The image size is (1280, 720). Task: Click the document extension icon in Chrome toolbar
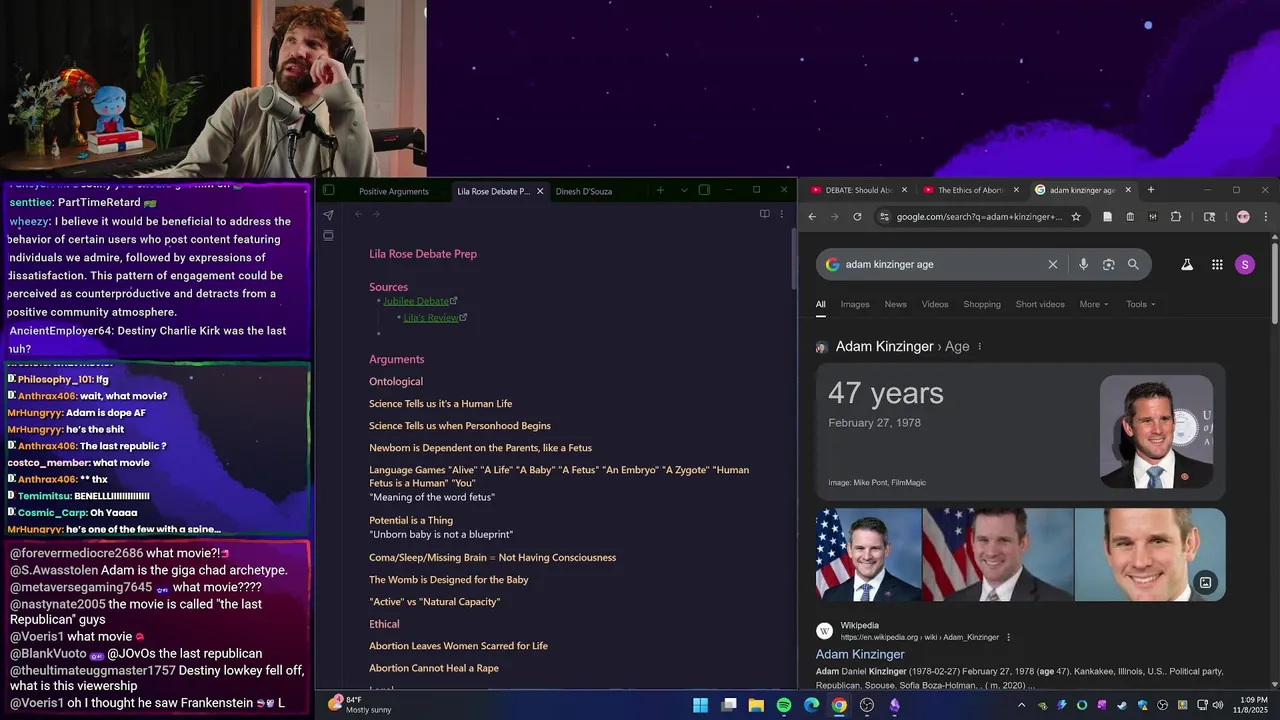[x=1107, y=216]
